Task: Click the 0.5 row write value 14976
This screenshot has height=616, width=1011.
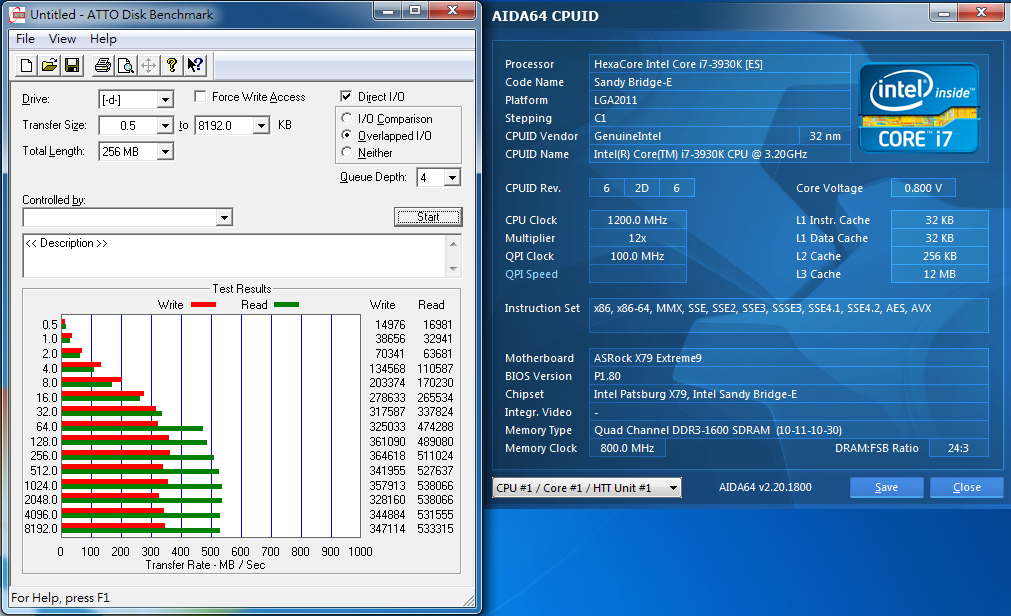Action: click(x=390, y=324)
